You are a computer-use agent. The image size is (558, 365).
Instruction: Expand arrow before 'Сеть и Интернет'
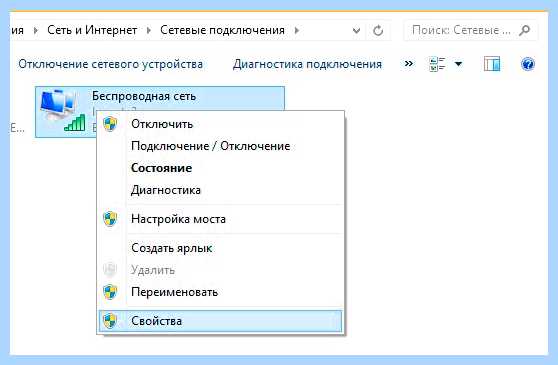tap(36, 31)
